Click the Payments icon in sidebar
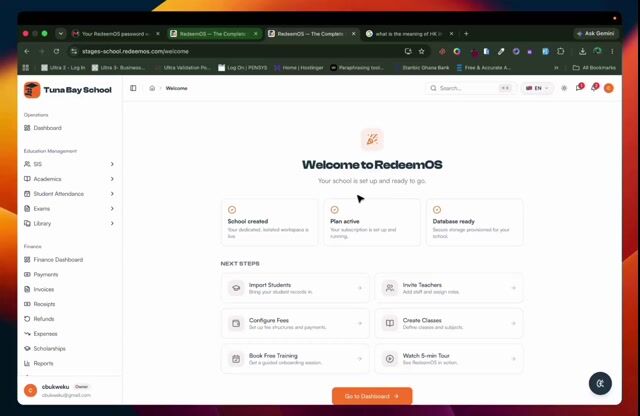 pos(27,274)
